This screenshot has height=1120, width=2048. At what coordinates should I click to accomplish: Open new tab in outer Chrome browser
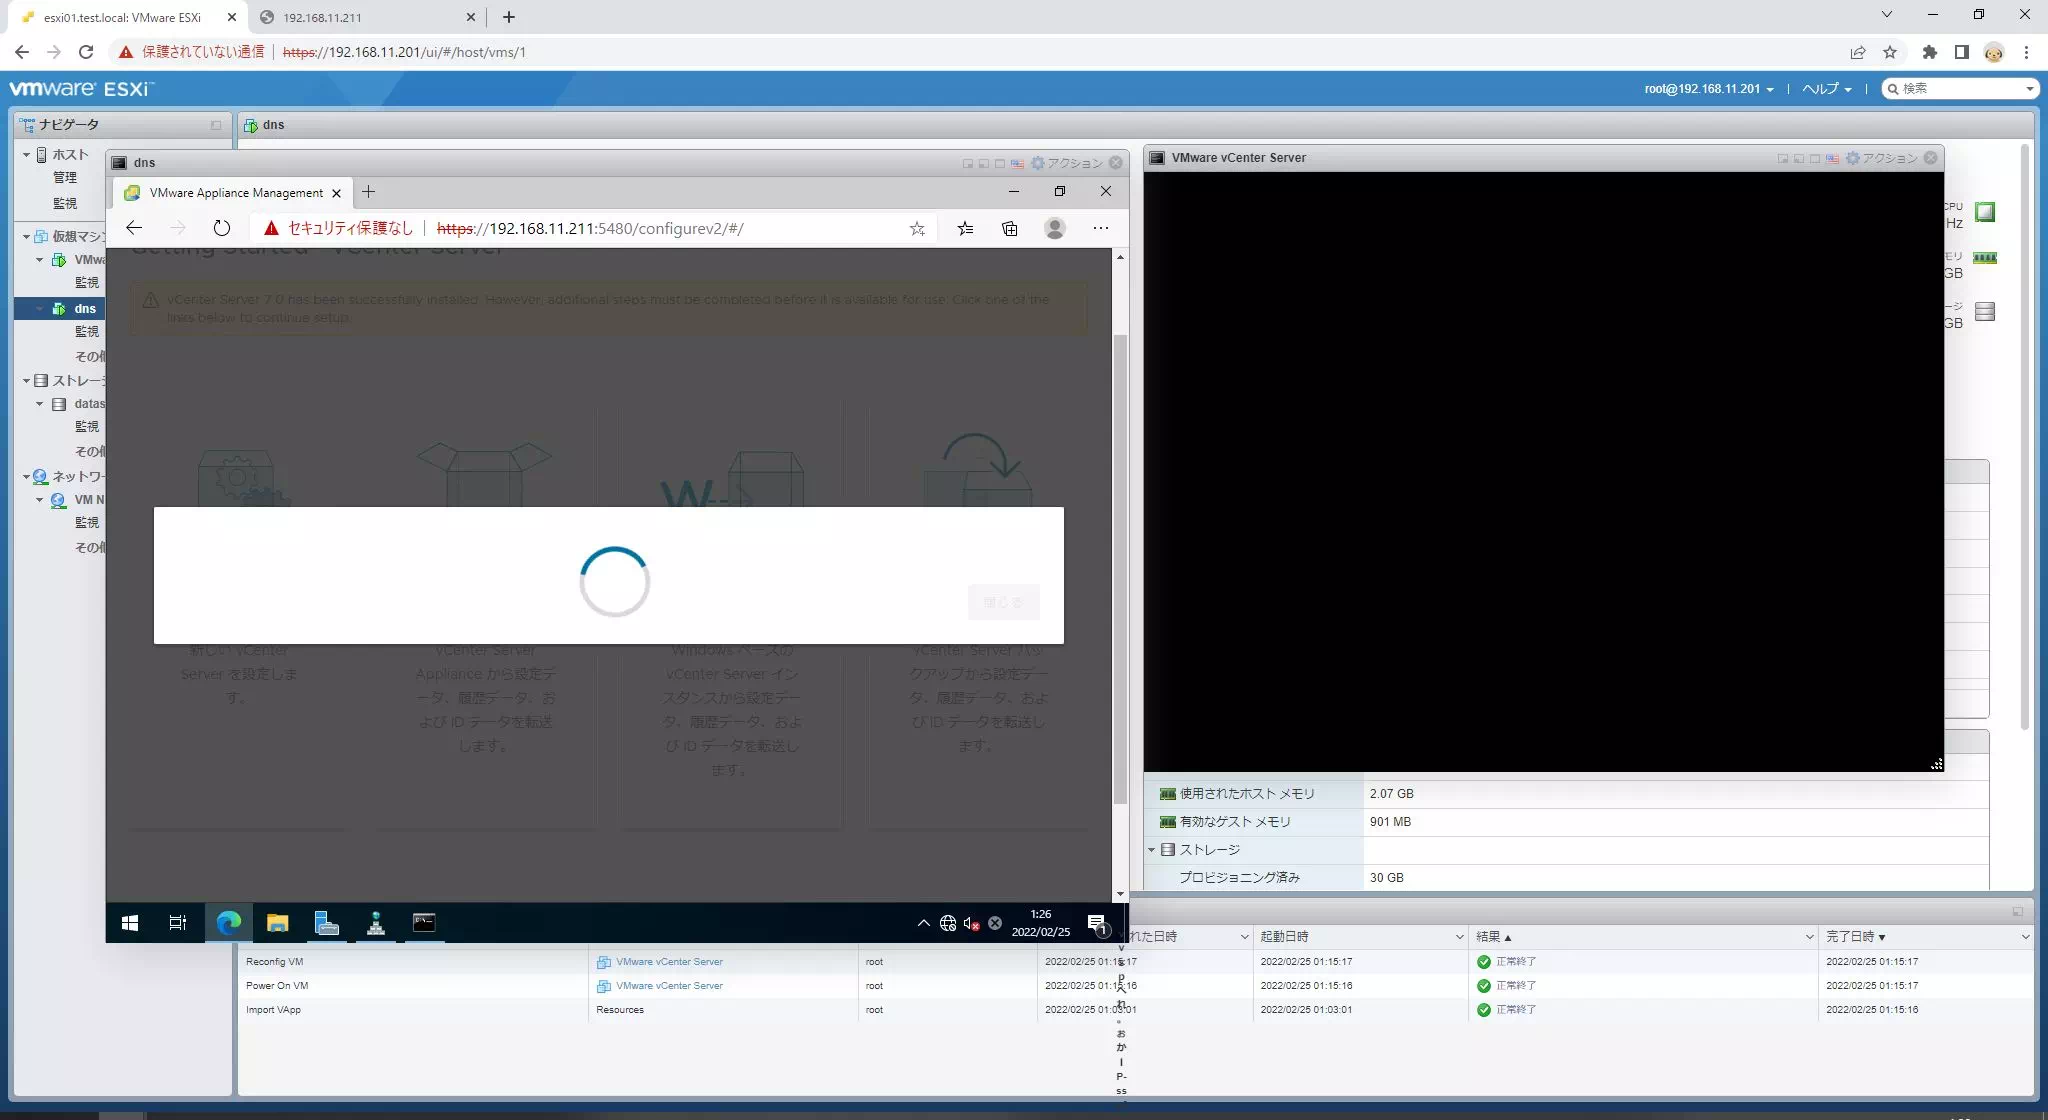point(509,17)
